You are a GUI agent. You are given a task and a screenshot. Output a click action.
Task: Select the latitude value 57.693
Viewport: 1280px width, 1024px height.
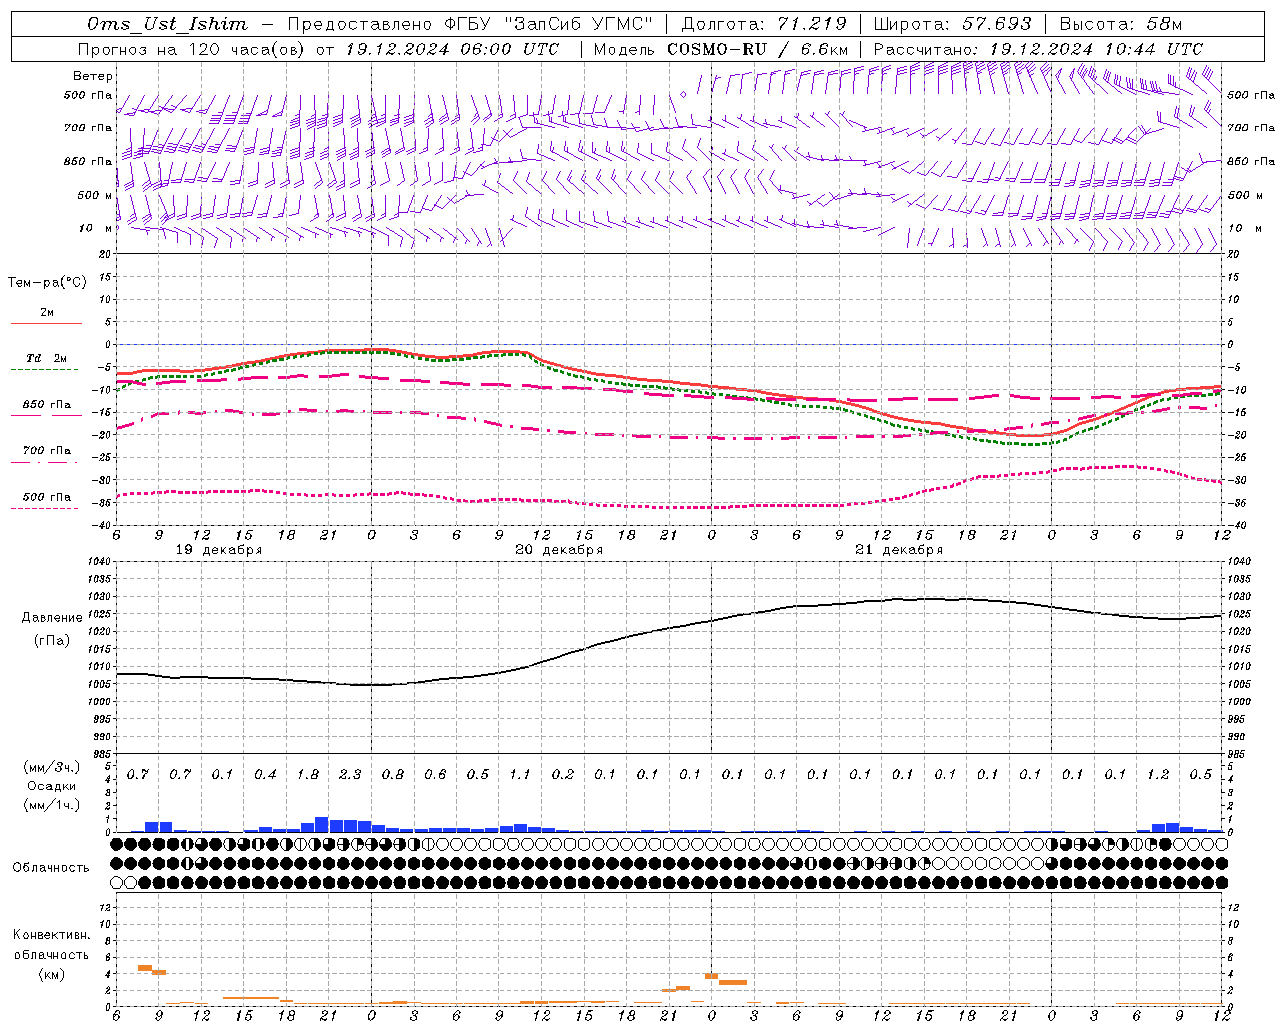coord(997,24)
